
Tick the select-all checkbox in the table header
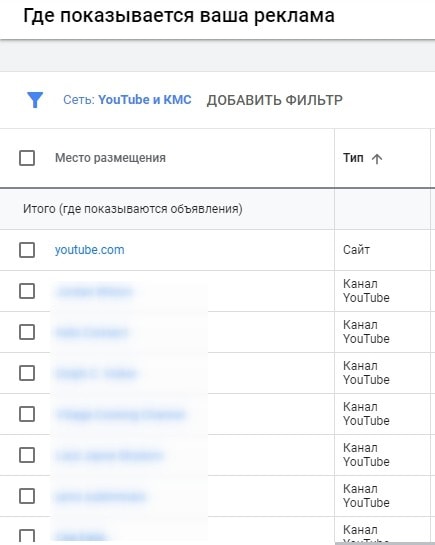click(27, 158)
